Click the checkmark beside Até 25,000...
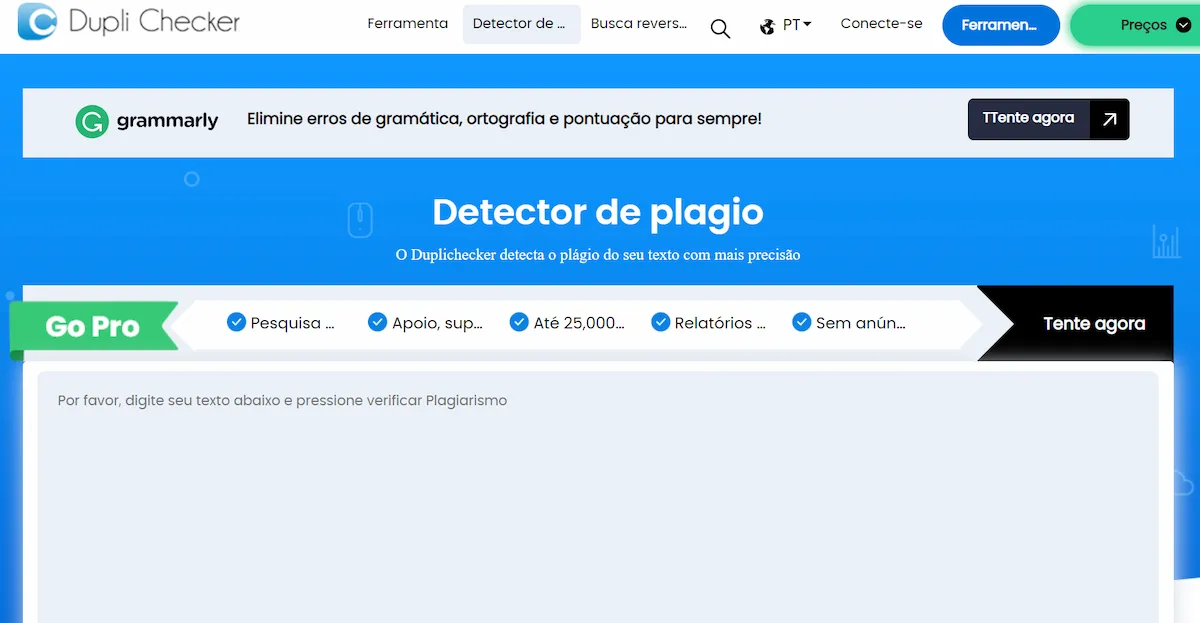This screenshot has width=1200, height=623. [x=519, y=321]
